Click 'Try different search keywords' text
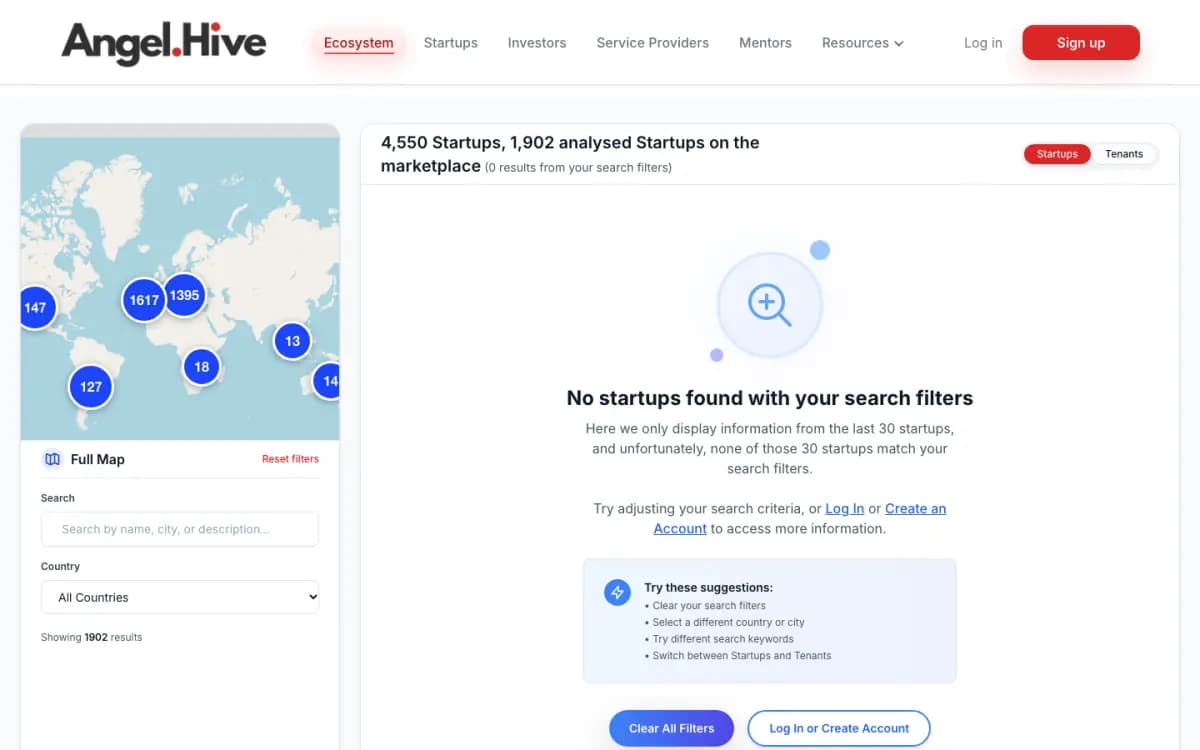 tap(723, 639)
